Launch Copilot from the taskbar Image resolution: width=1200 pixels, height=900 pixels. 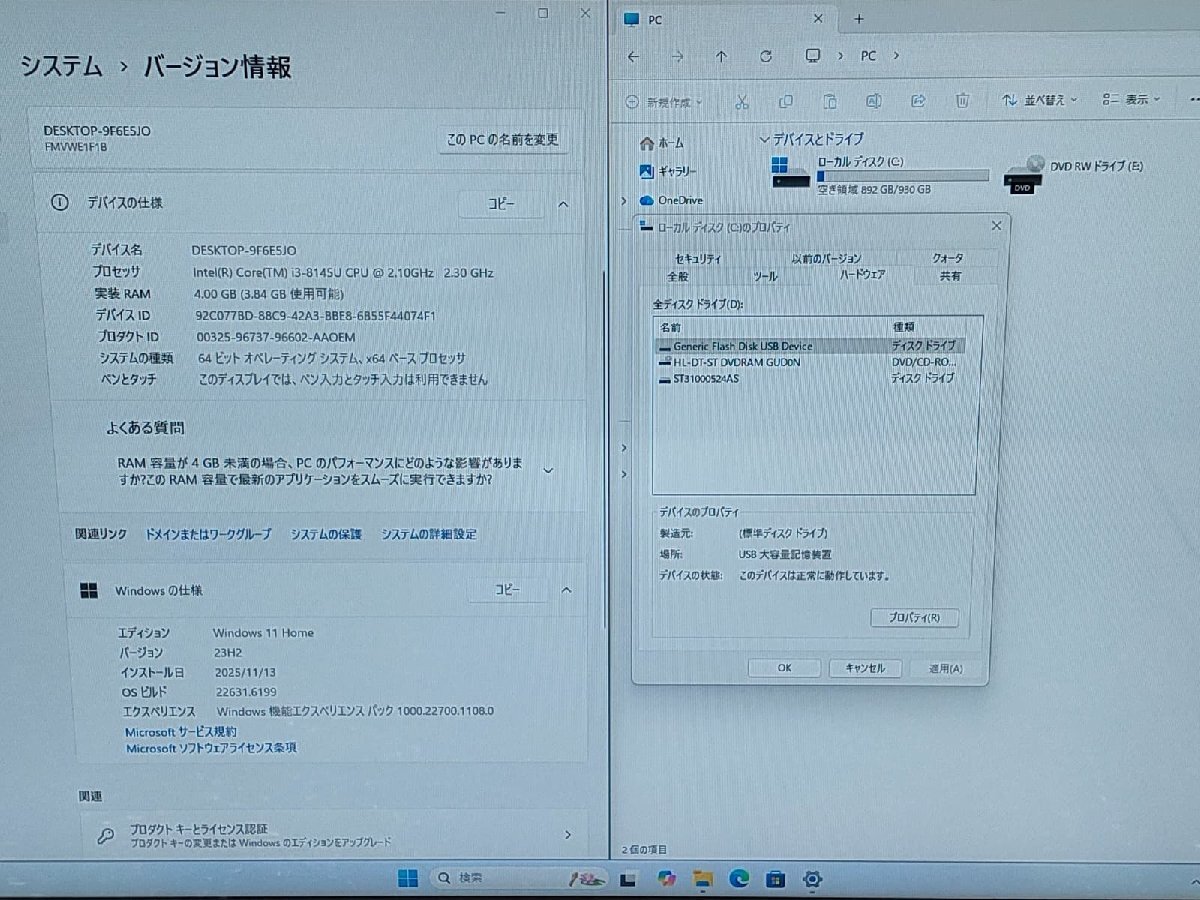666,879
